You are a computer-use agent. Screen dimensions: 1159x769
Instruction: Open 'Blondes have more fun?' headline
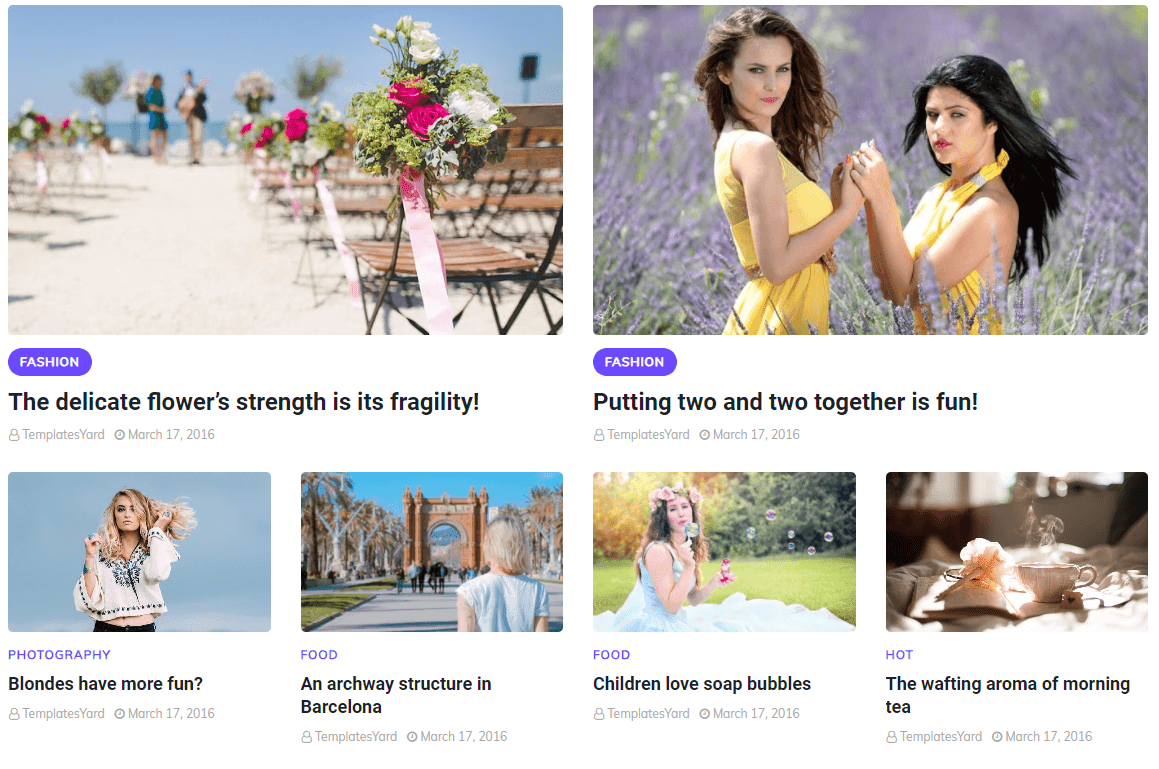click(x=106, y=684)
